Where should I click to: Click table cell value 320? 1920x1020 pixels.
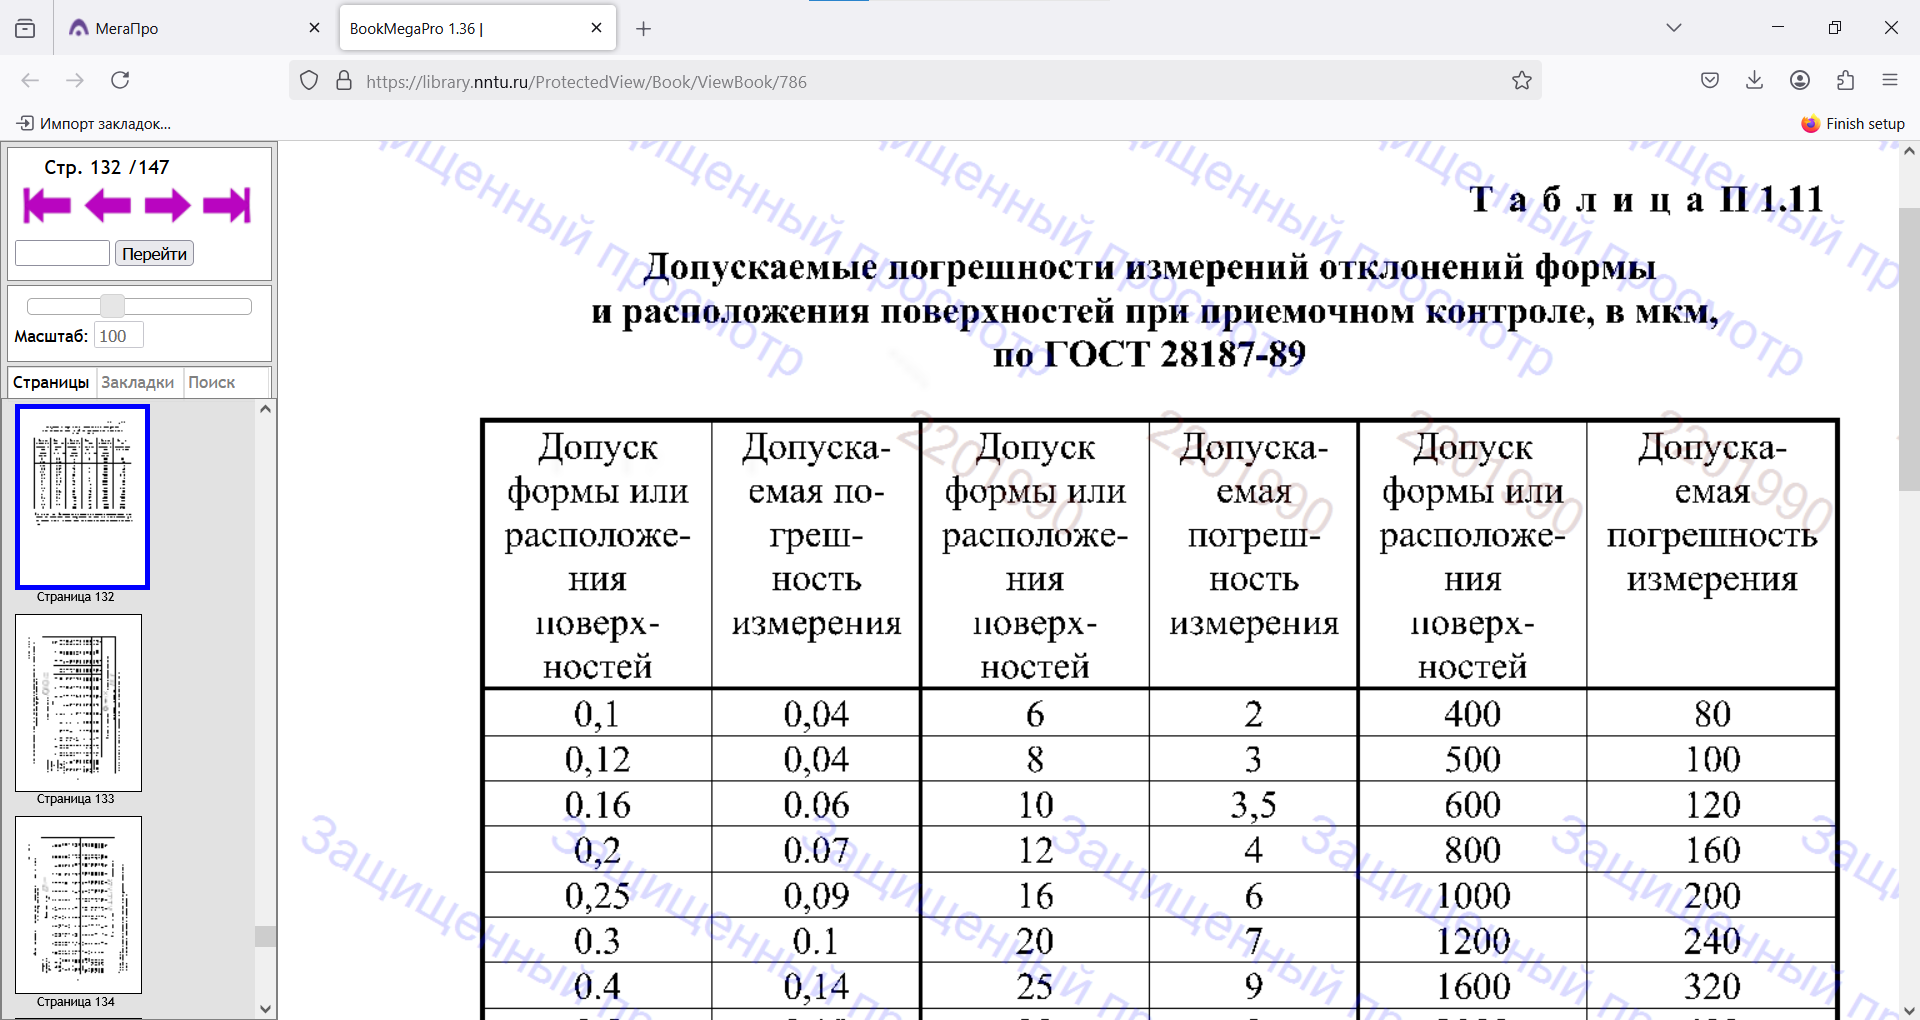pyautogui.click(x=1712, y=987)
